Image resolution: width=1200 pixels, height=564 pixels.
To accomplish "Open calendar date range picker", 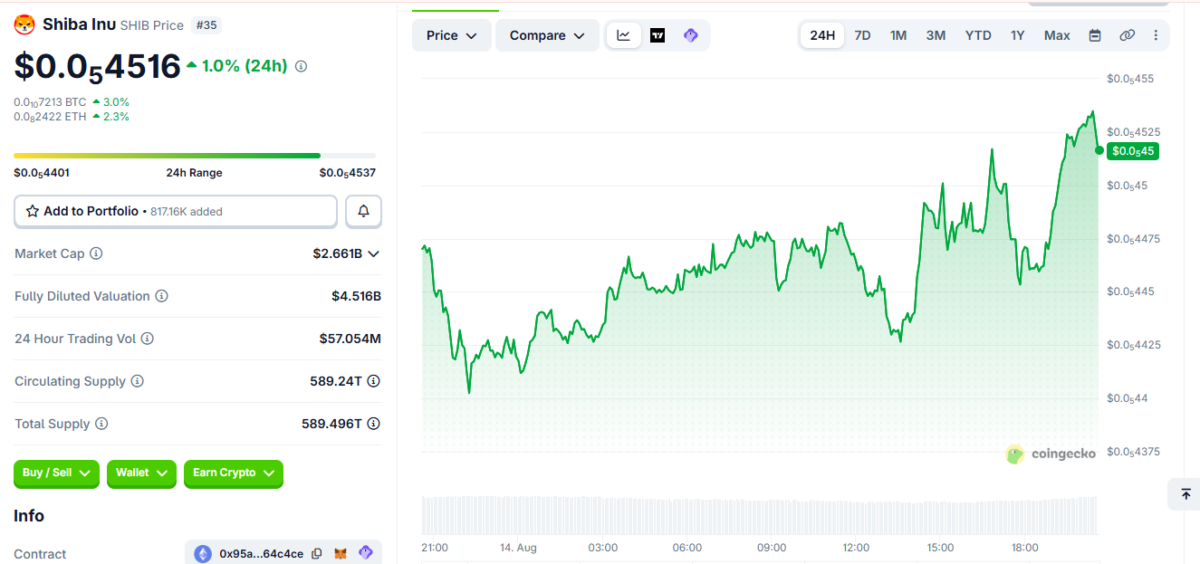I will (1095, 35).
